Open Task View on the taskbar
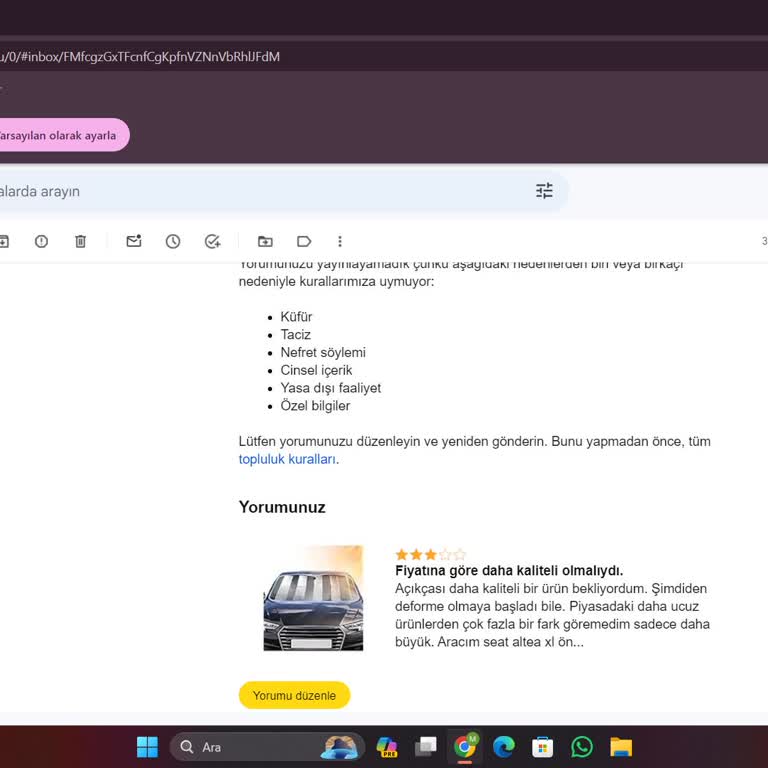The height and width of the screenshot is (768, 768). 426,747
